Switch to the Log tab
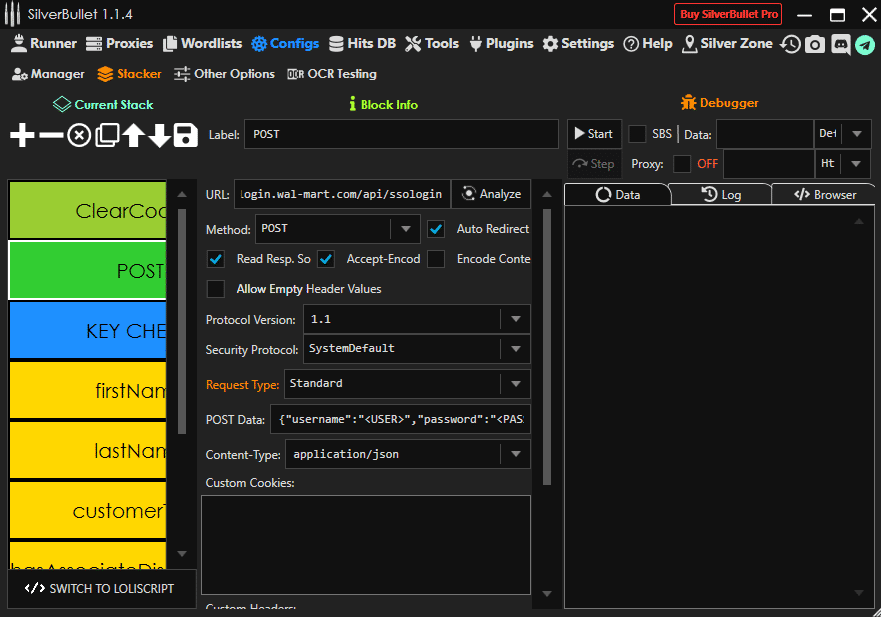The height and width of the screenshot is (617, 881). pos(721,195)
